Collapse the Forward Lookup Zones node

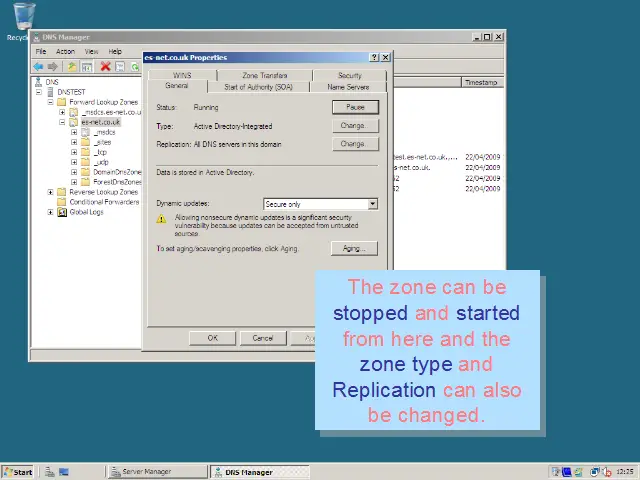pyautogui.click(x=50, y=102)
